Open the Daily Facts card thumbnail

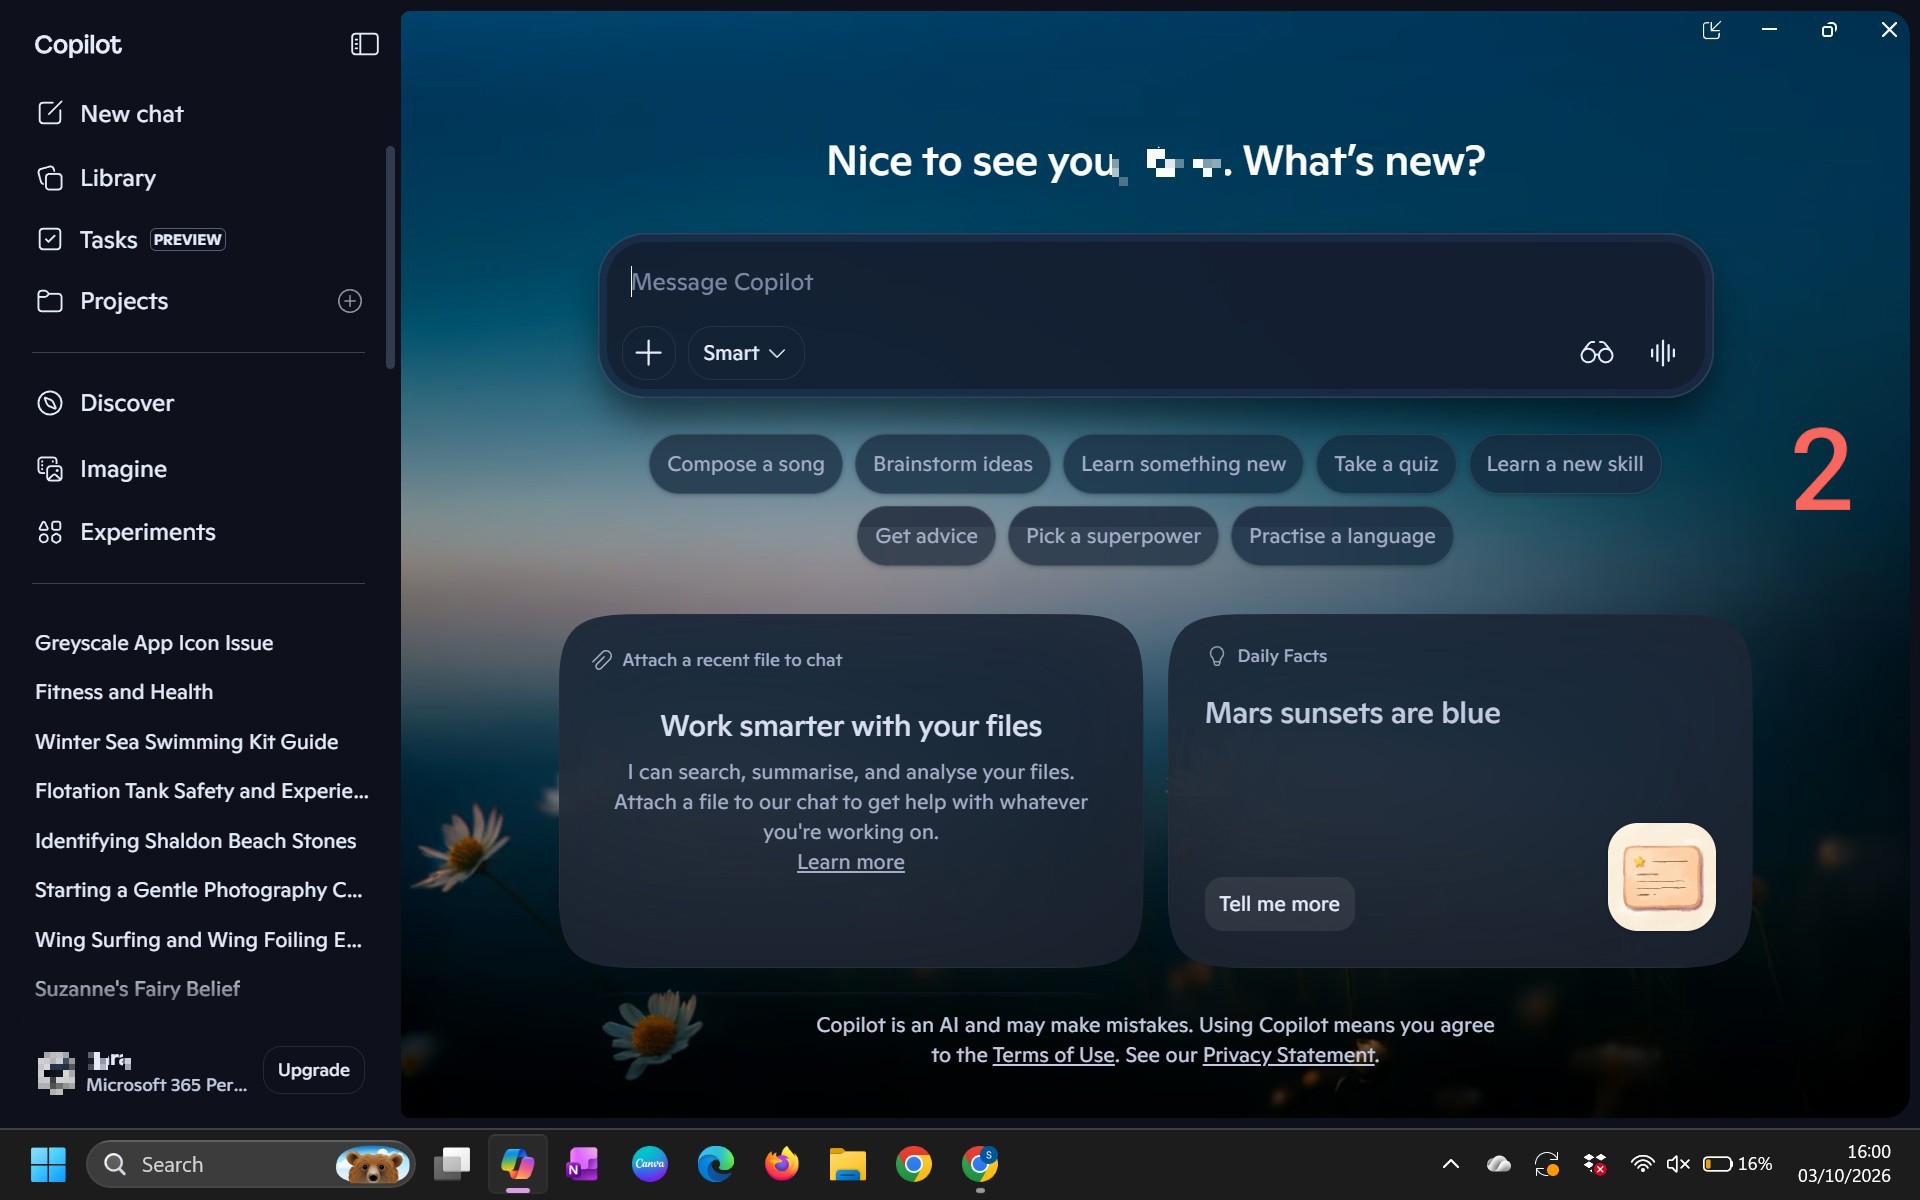pyautogui.click(x=1661, y=877)
